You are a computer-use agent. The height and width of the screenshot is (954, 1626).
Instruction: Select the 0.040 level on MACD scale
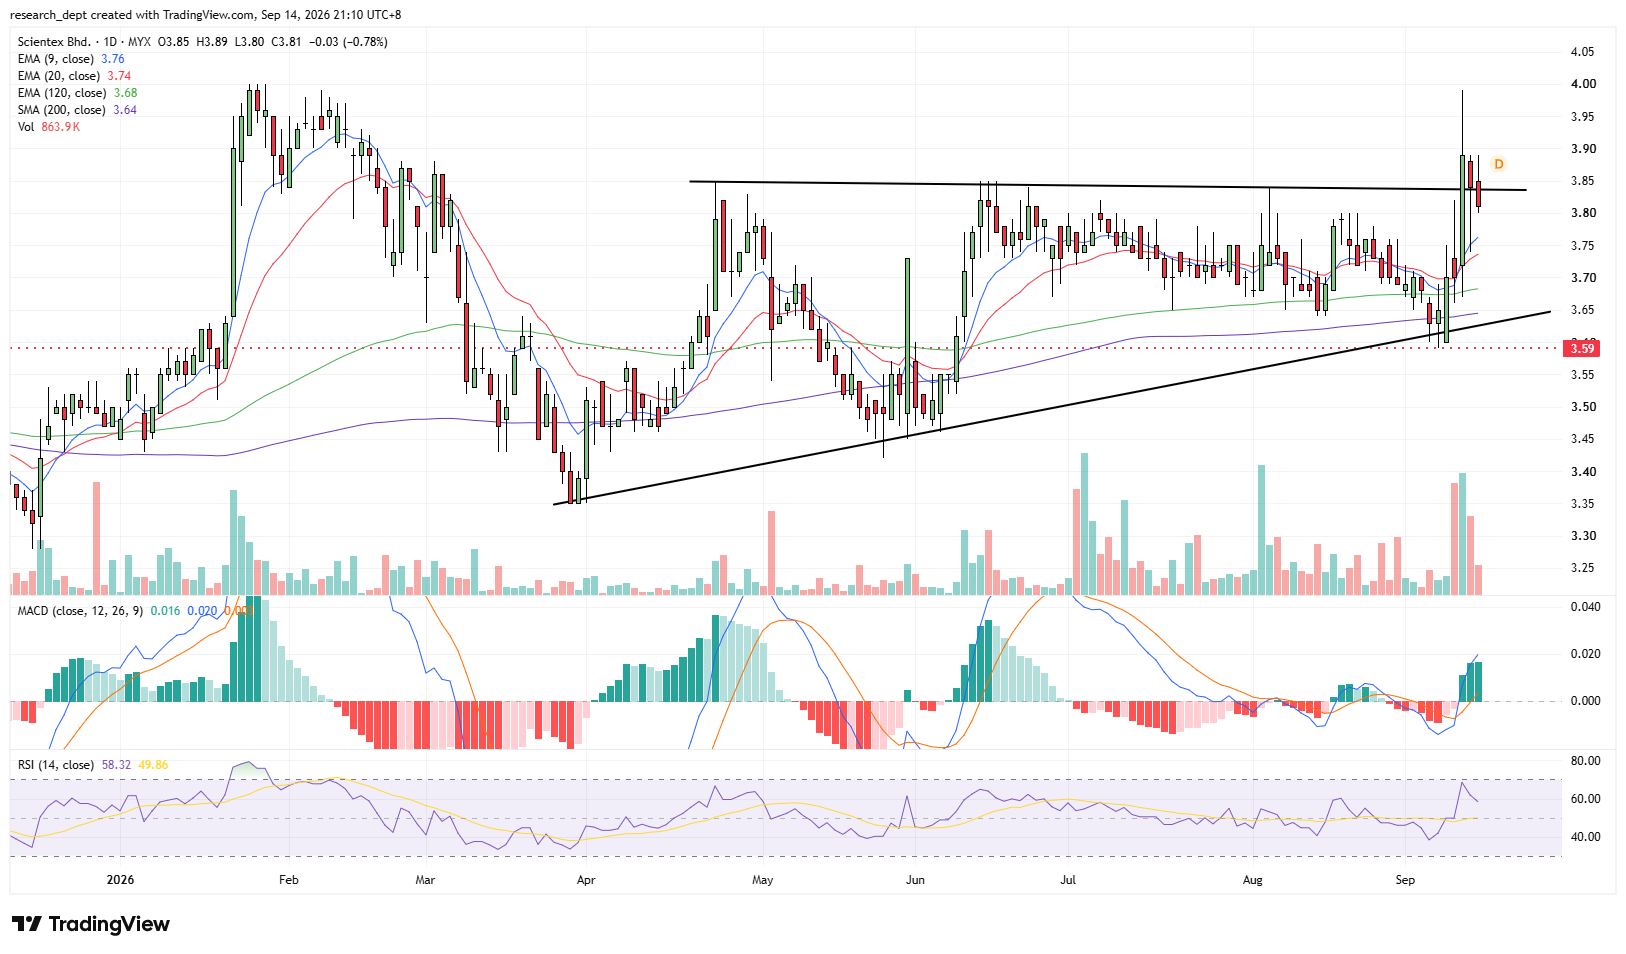[x=1586, y=607]
